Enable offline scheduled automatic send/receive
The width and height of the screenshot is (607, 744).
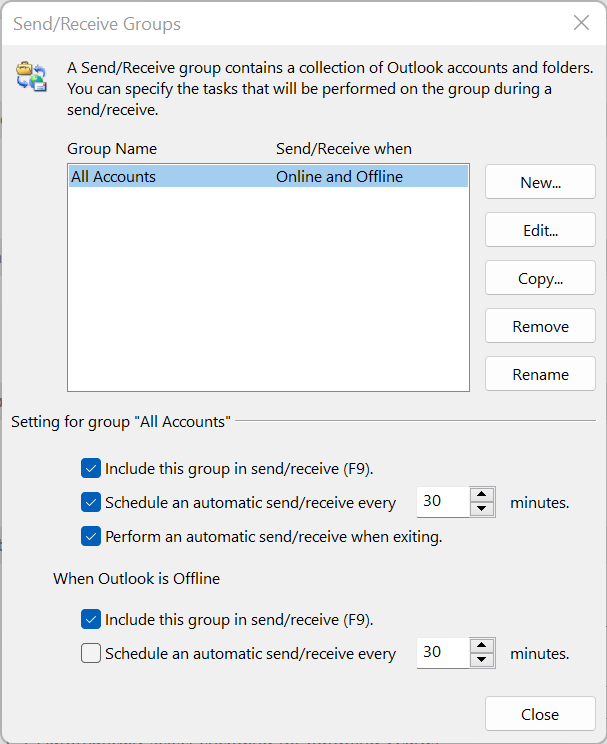point(91,654)
